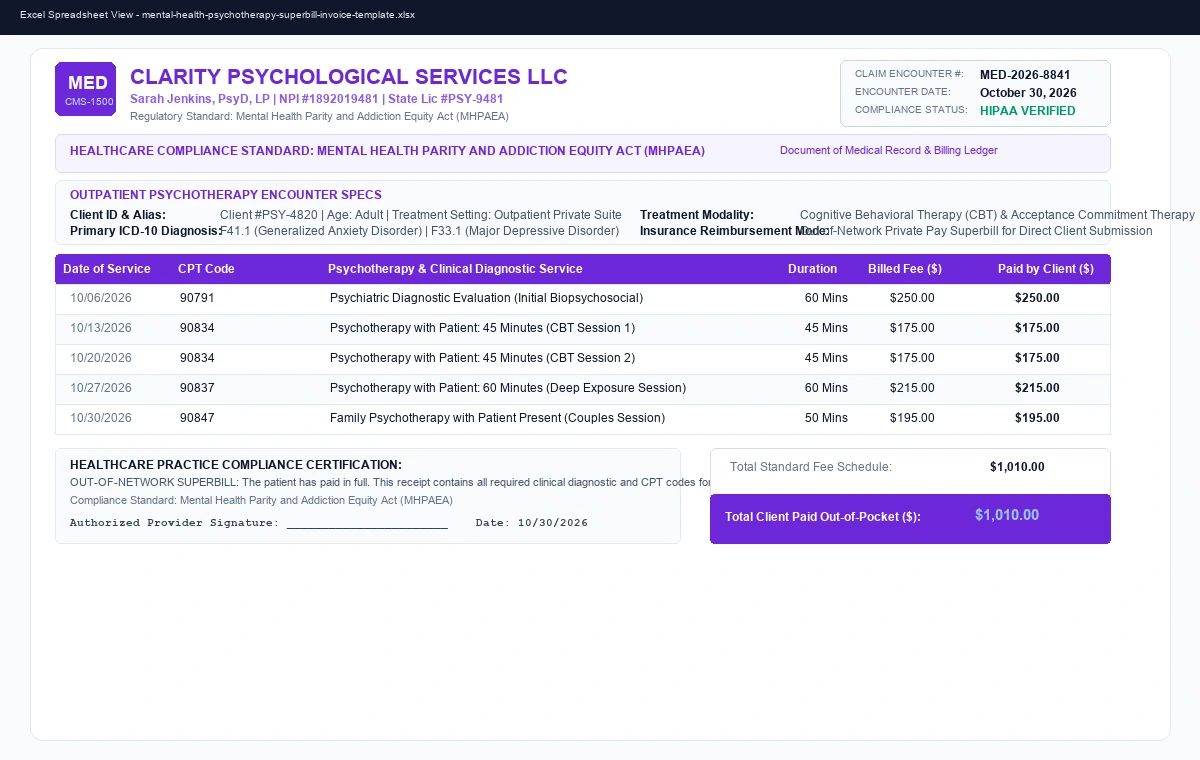Click the Paid by Client ($) column header
1200x760 pixels.
click(x=1046, y=269)
